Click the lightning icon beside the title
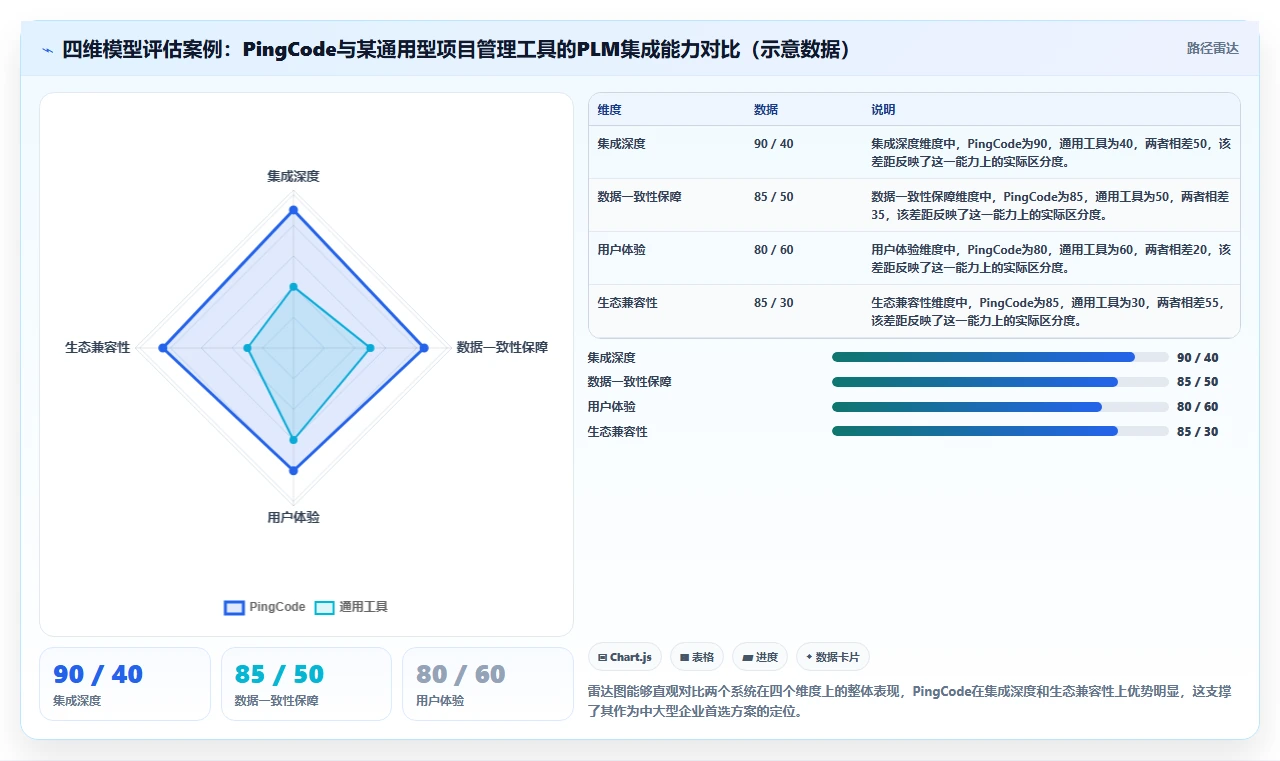 [47, 50]
